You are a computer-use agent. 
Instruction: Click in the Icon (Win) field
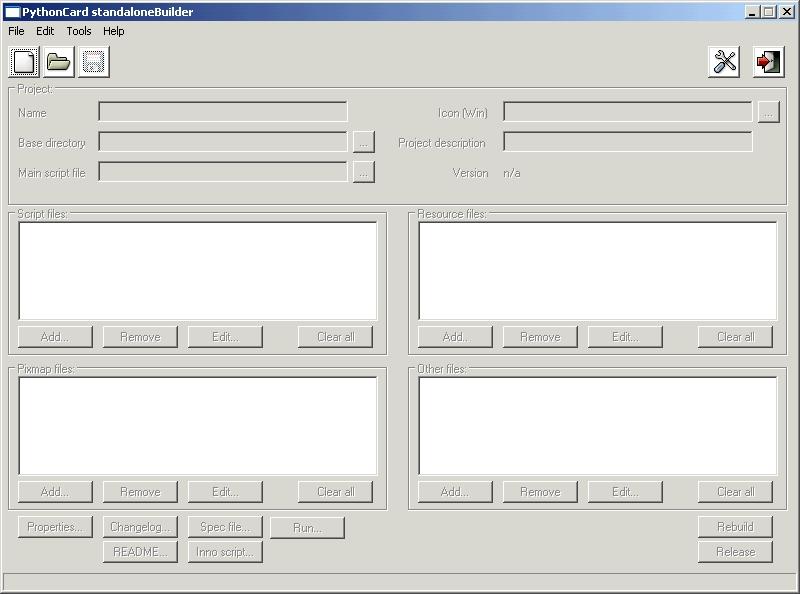pos(628,112)
